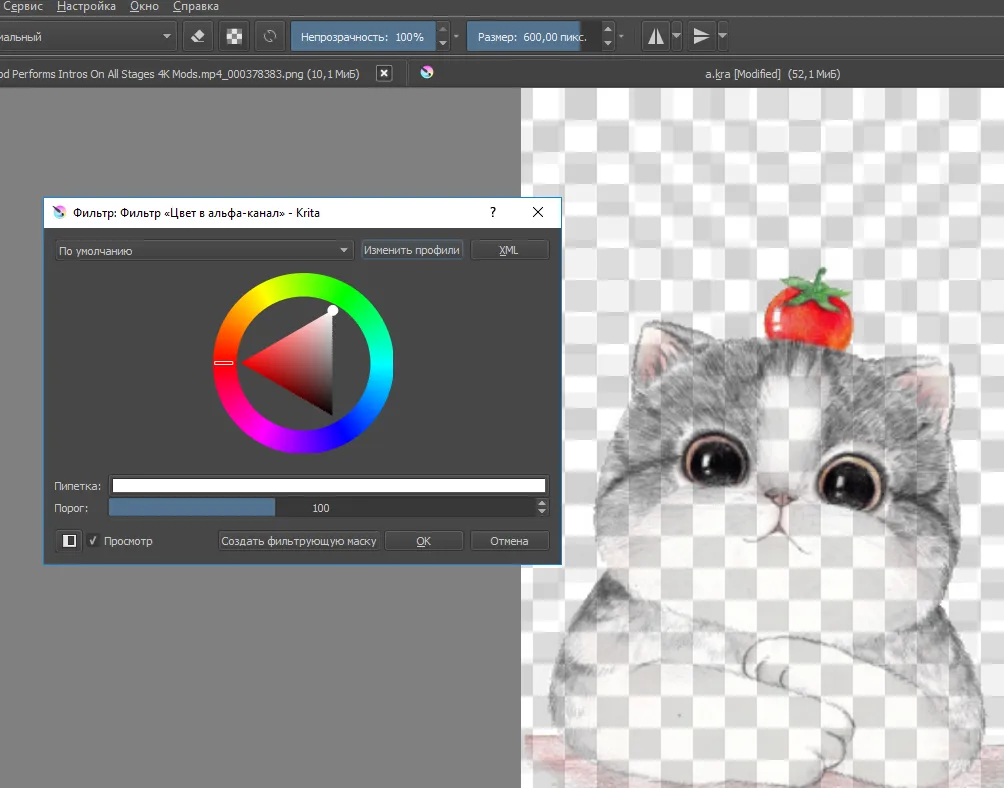
Task: Click the color triangle white handle
Action: coord(333,310)
